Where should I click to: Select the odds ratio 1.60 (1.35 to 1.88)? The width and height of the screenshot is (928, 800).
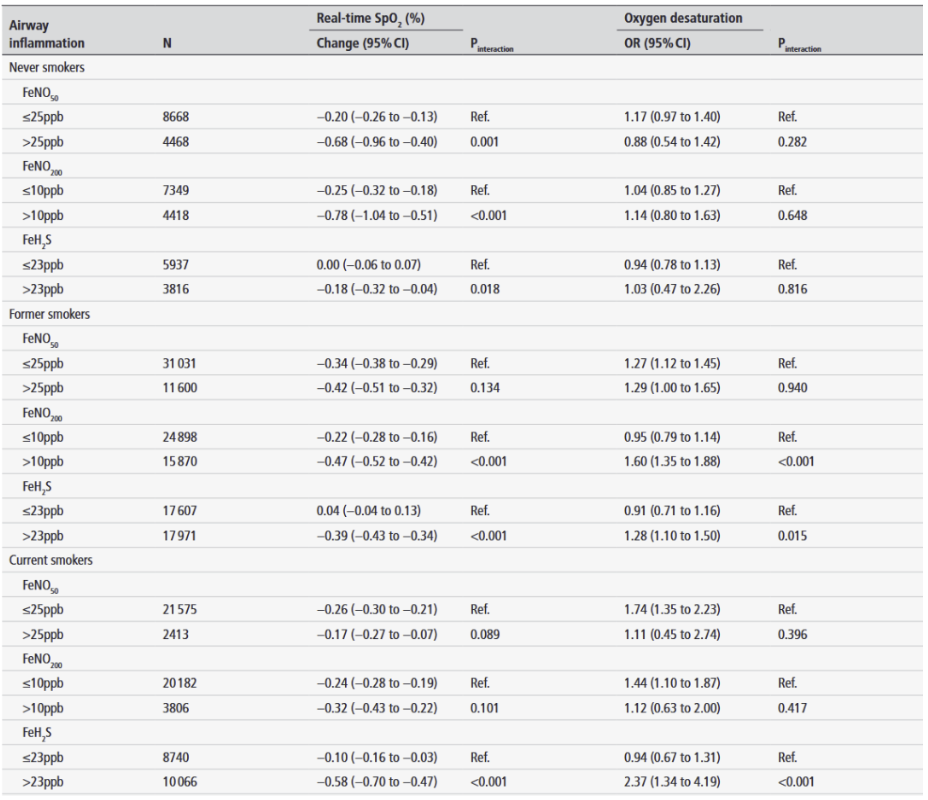[672, 462]
